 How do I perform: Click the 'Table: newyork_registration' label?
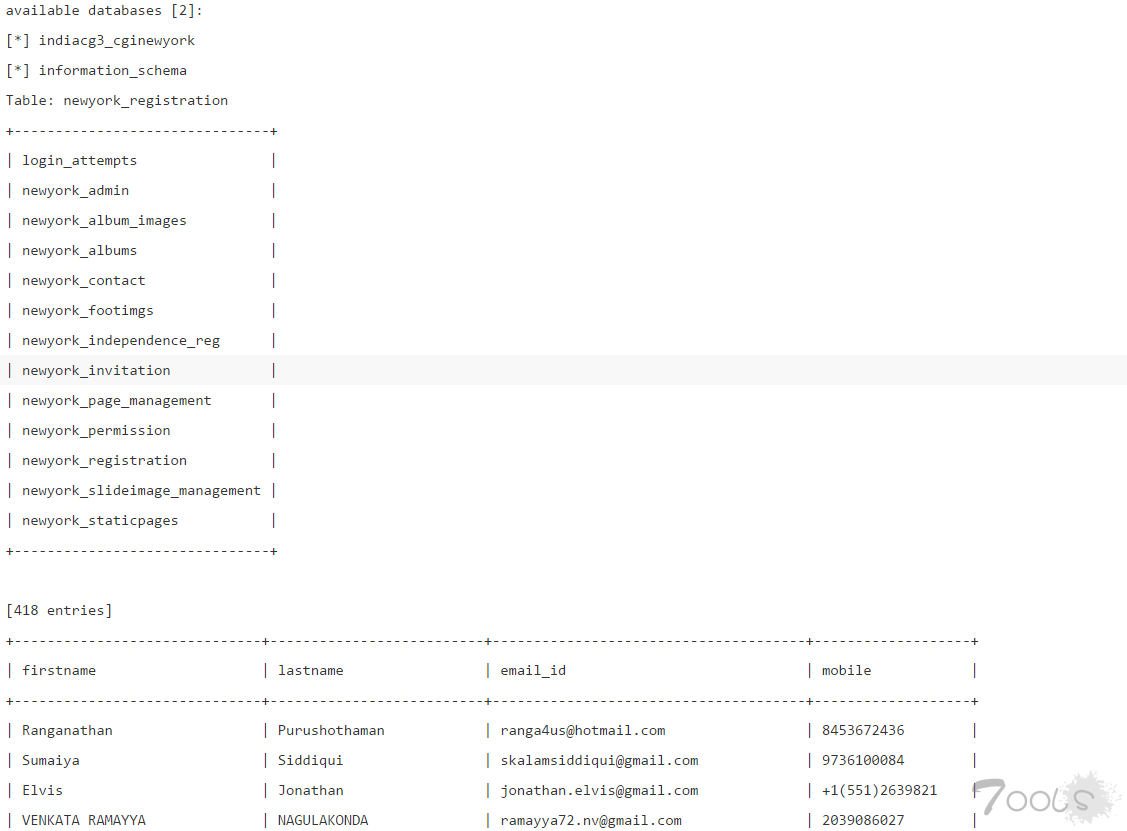[x=117, y=101]
